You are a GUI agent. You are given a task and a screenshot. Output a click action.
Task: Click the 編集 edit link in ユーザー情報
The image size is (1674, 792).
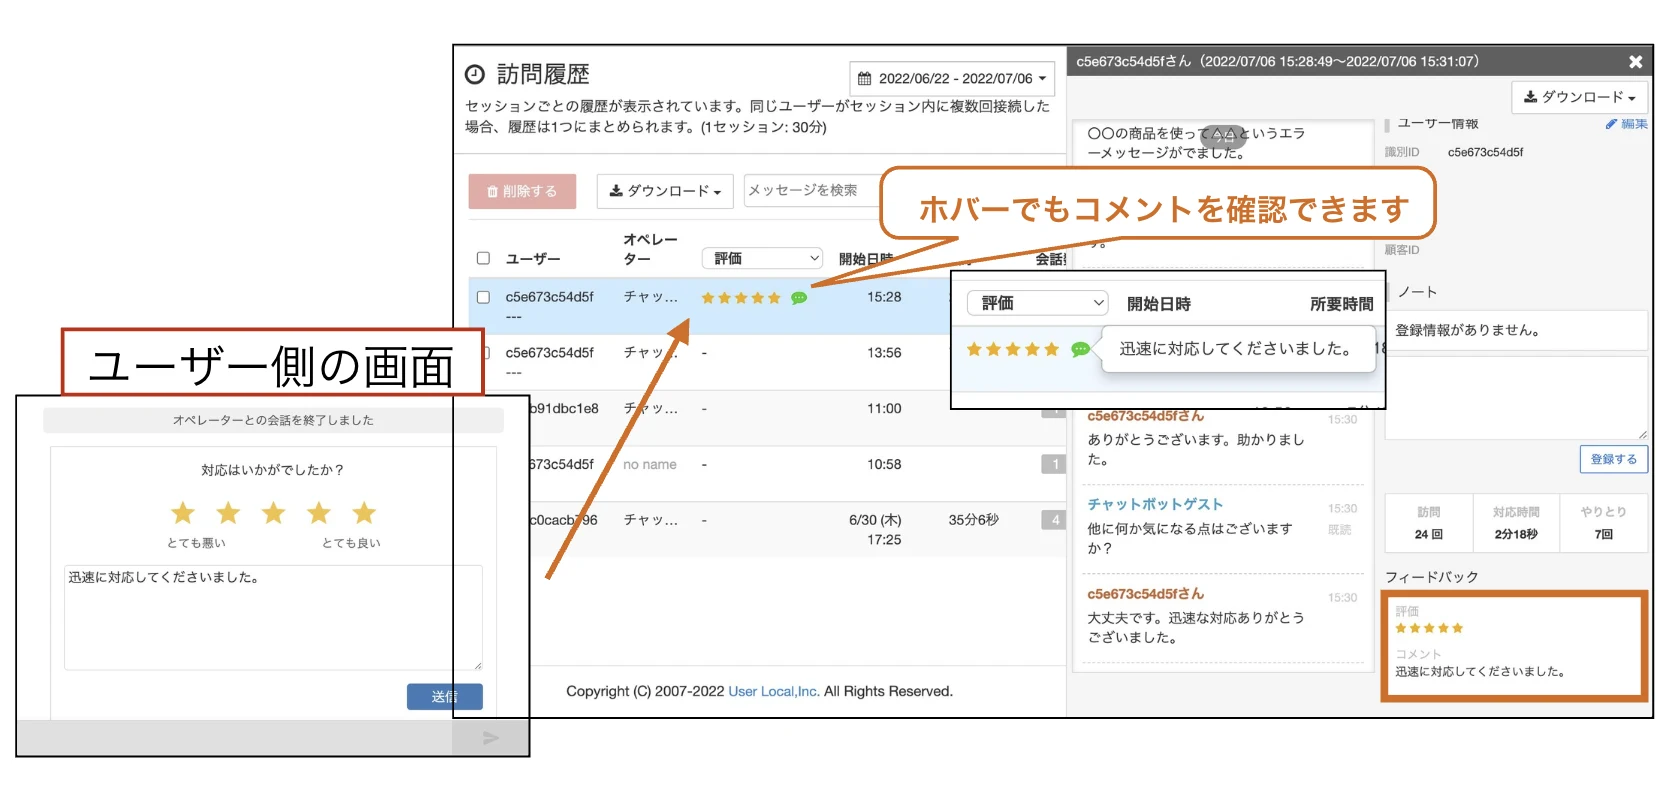click(x=1627, y=124)
